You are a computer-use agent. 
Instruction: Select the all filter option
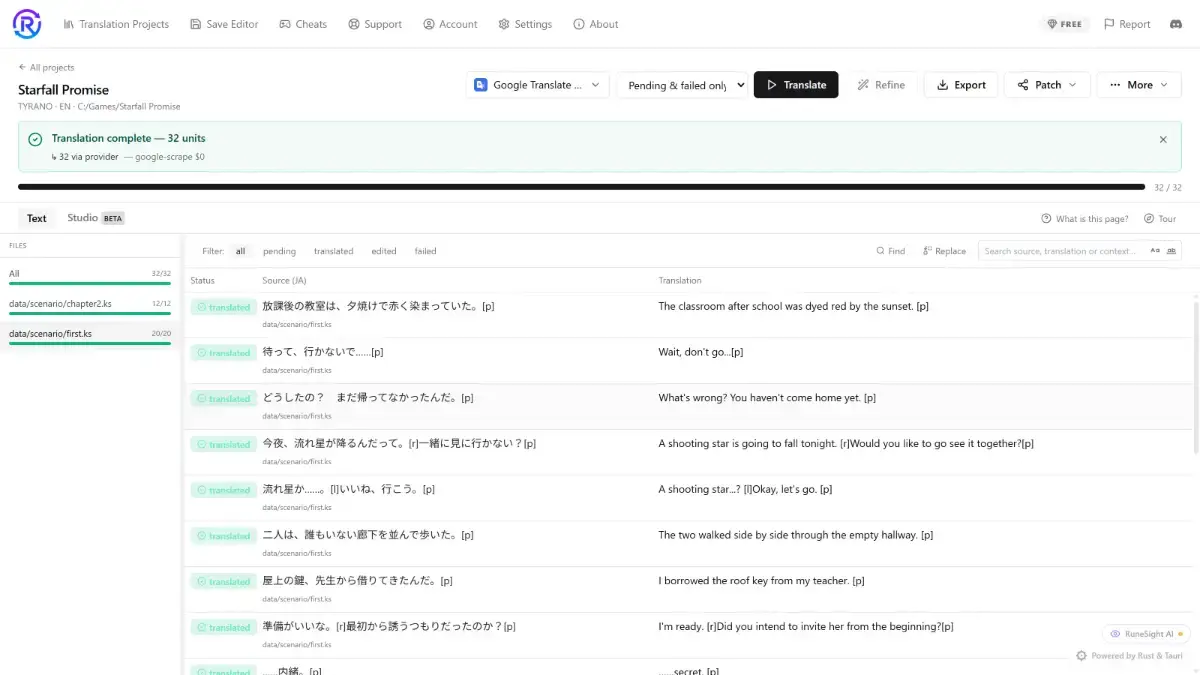click(x=241, y=251)
